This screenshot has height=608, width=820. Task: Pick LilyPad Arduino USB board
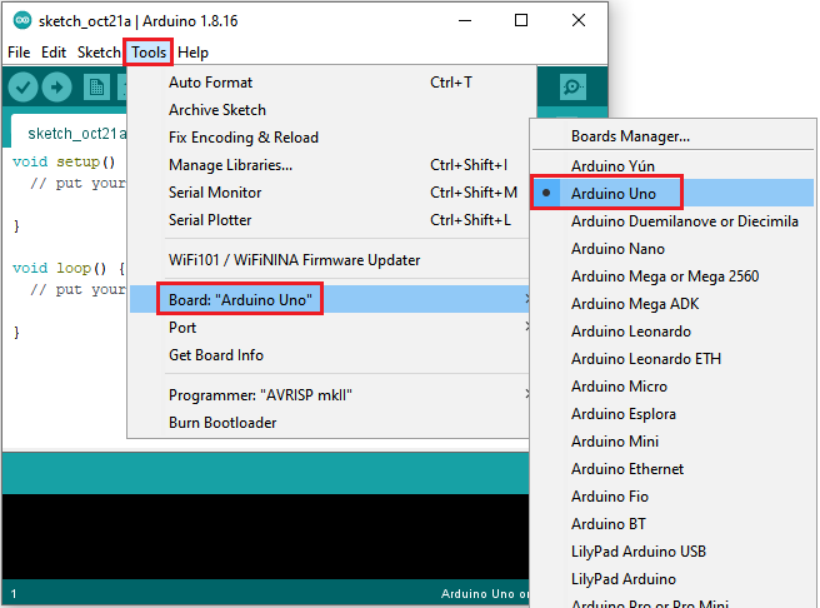click(673, 552)
